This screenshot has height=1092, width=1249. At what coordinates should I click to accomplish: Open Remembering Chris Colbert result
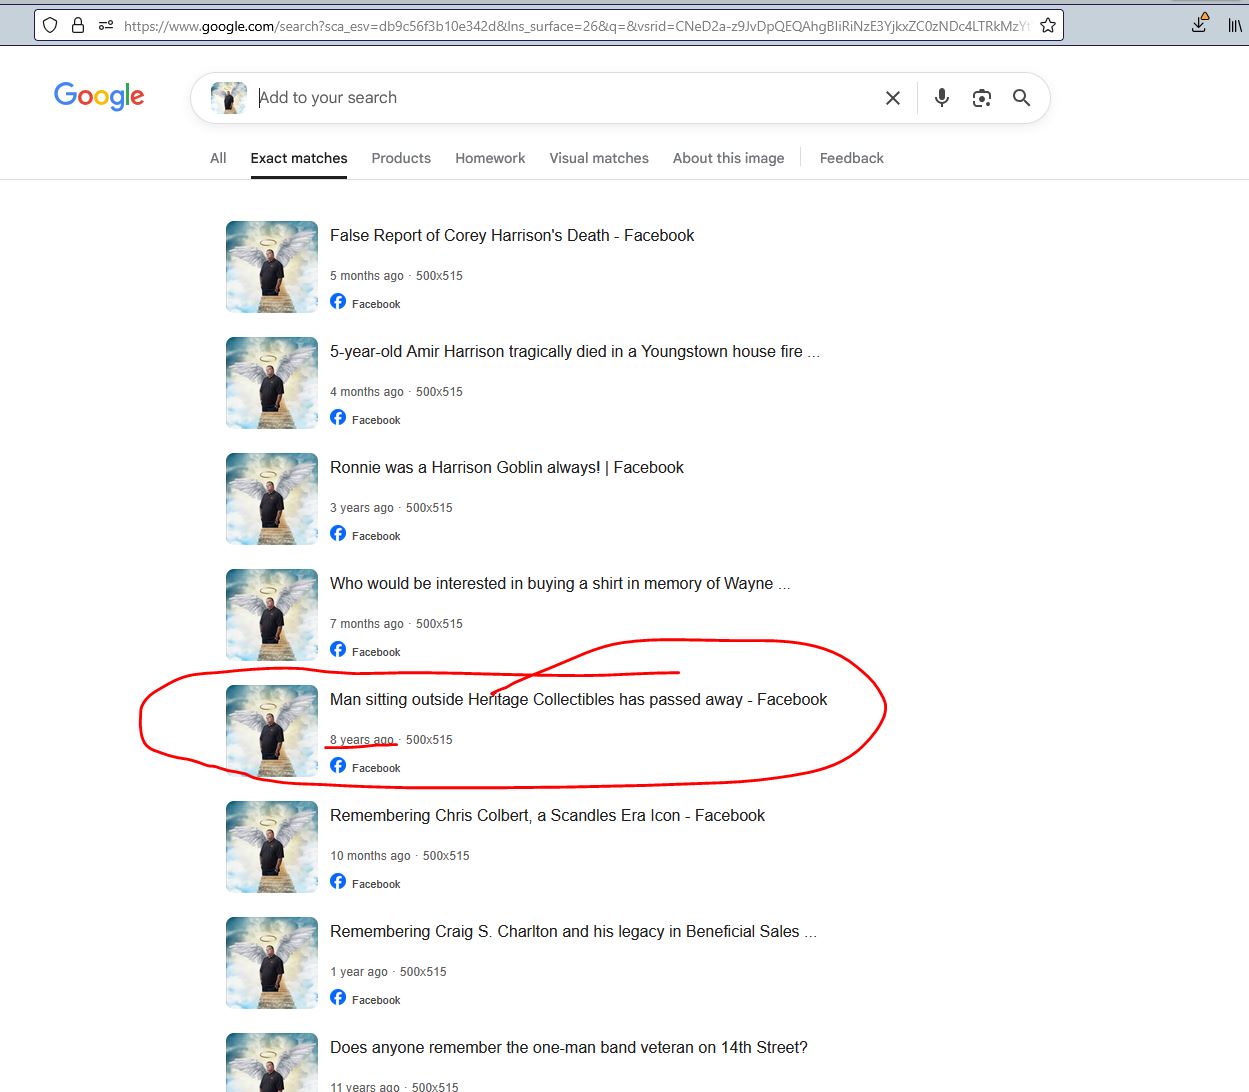click(x=547, y=816)
